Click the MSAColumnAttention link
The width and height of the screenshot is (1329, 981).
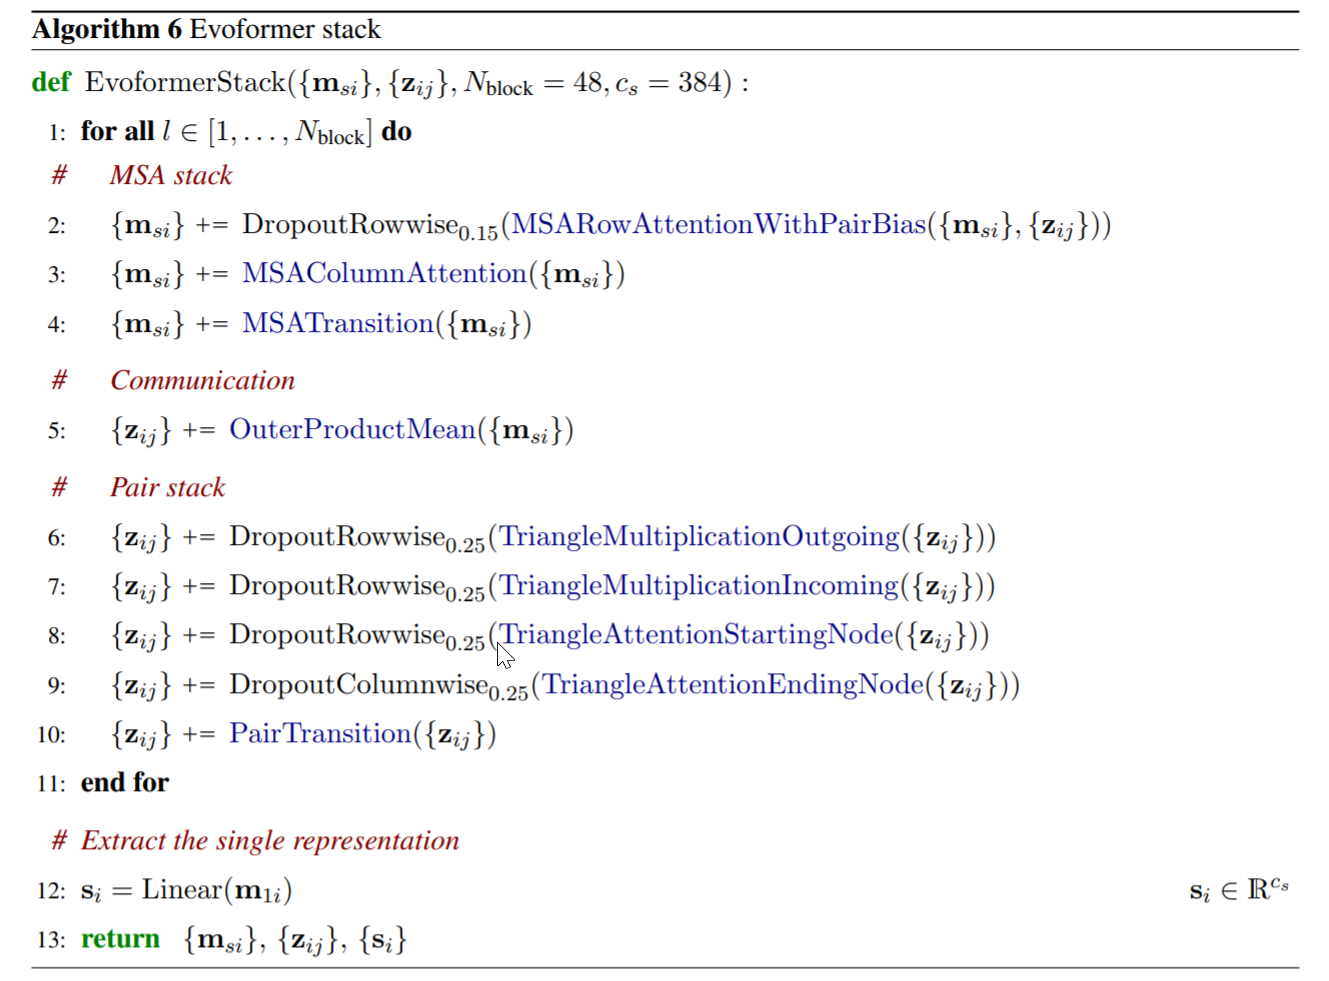coord(385,273)
